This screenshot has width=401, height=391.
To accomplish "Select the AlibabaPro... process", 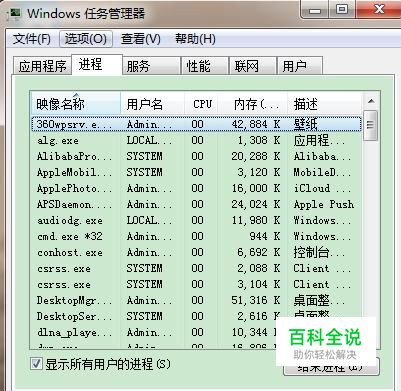I will point(196,156).
